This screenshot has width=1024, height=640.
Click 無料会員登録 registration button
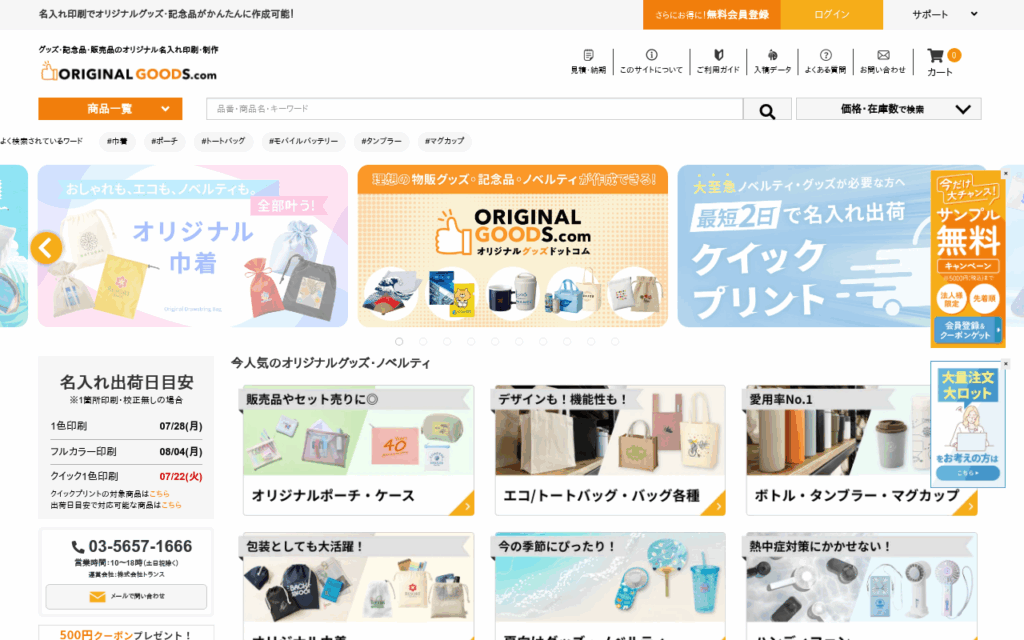point(712,14)
